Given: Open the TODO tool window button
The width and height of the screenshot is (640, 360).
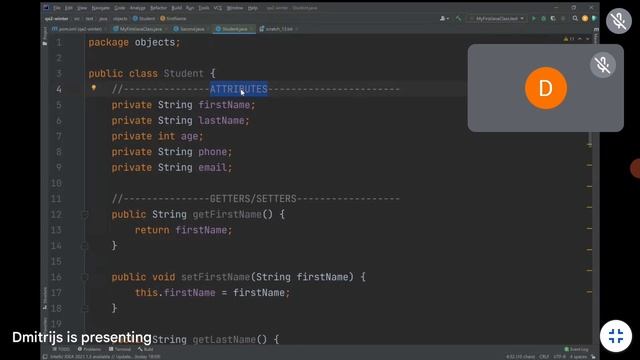Looking at the screenshot, I should click(61, 349).
